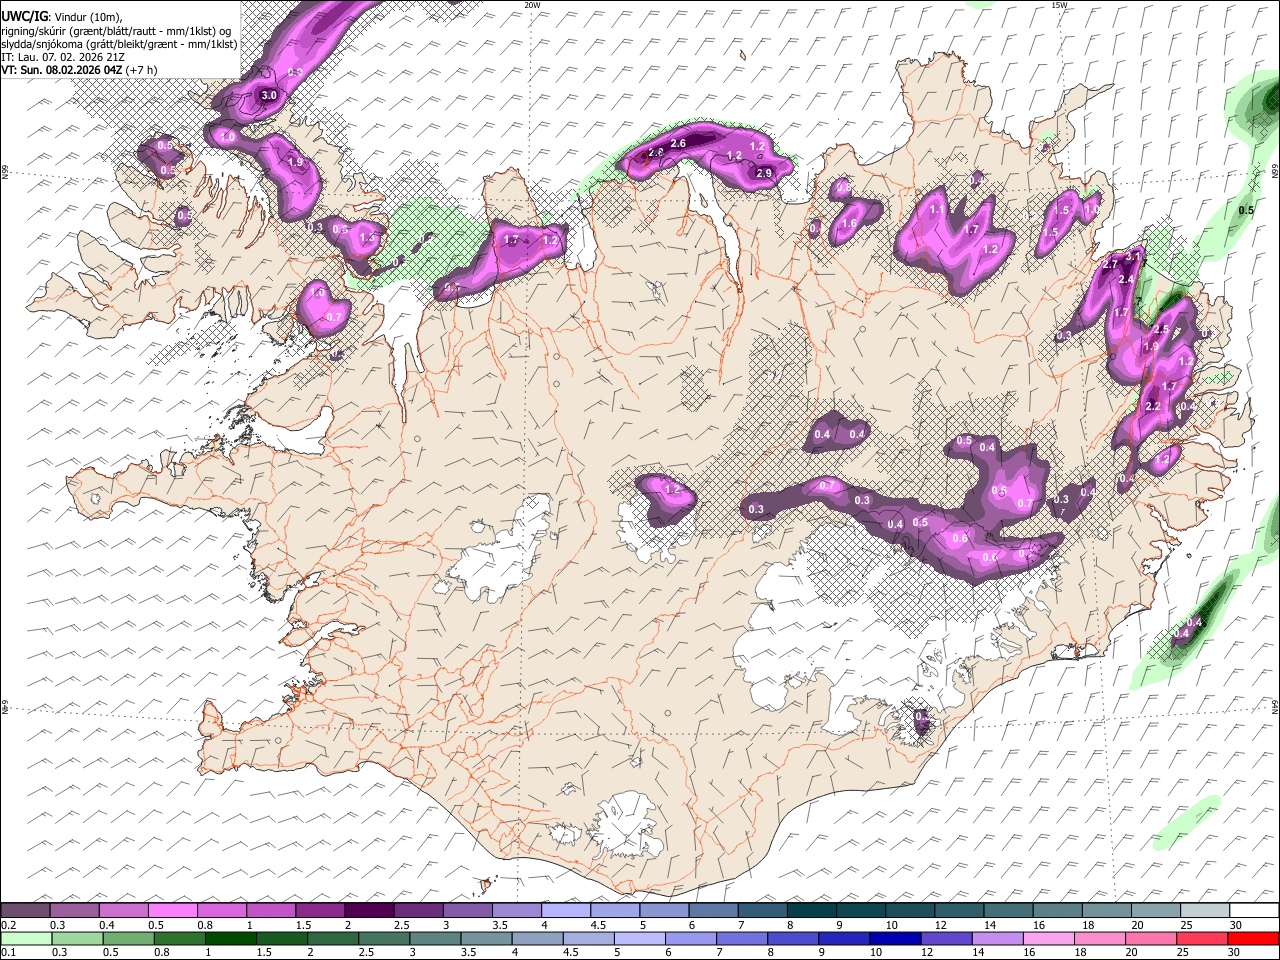Click the palest green swatch starting lower legend
1280x960 pixels.
(25, 939)
